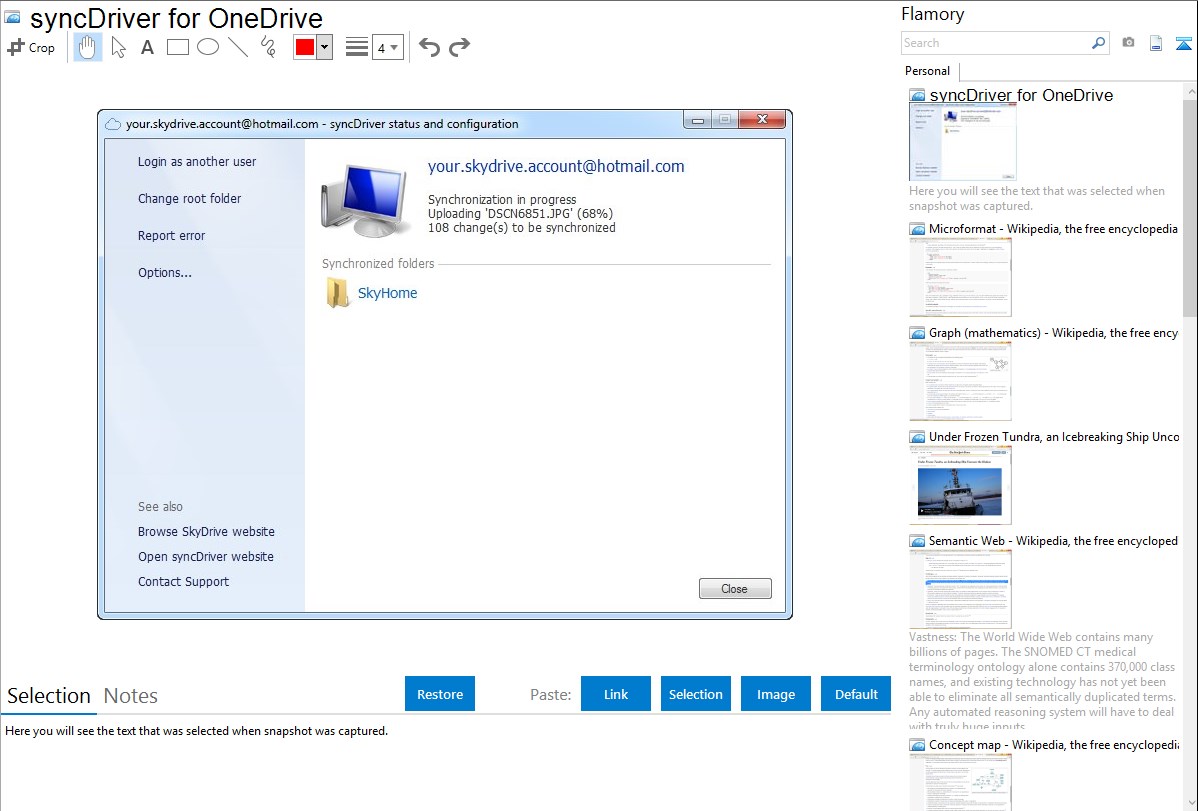The height and width of the screenshot is (811, 1198).
Task: Choose the ellipse drawing tool
Action: pos(208,47)
